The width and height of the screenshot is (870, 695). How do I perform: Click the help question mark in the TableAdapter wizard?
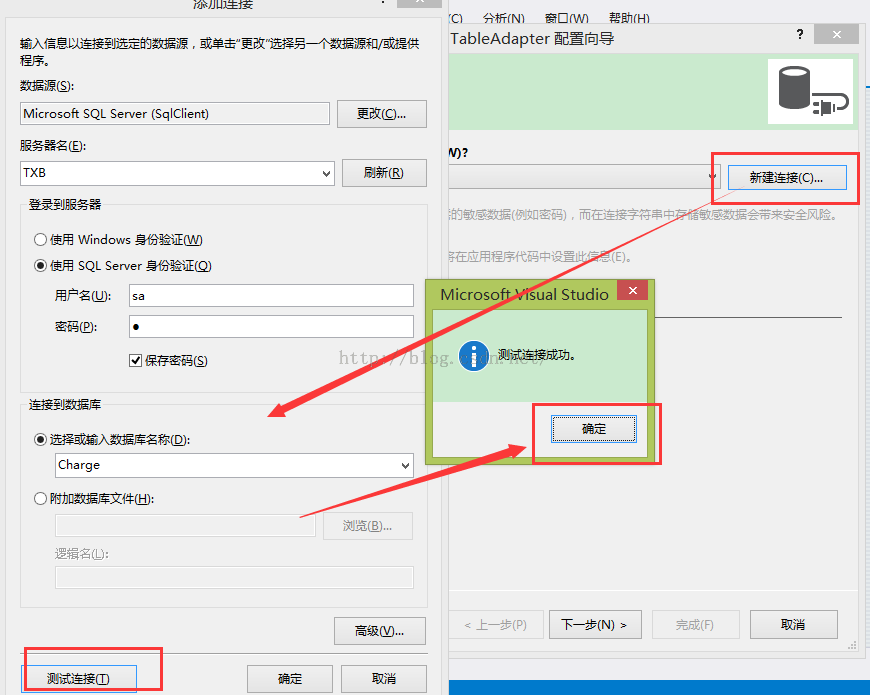pos(800,34)
